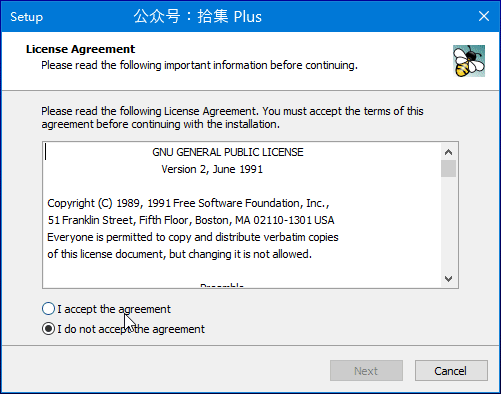Image resolution: width=501 pixels, height=394 pixels.
Task: Click the scrollbar track below the thumb
Action: 449,224
